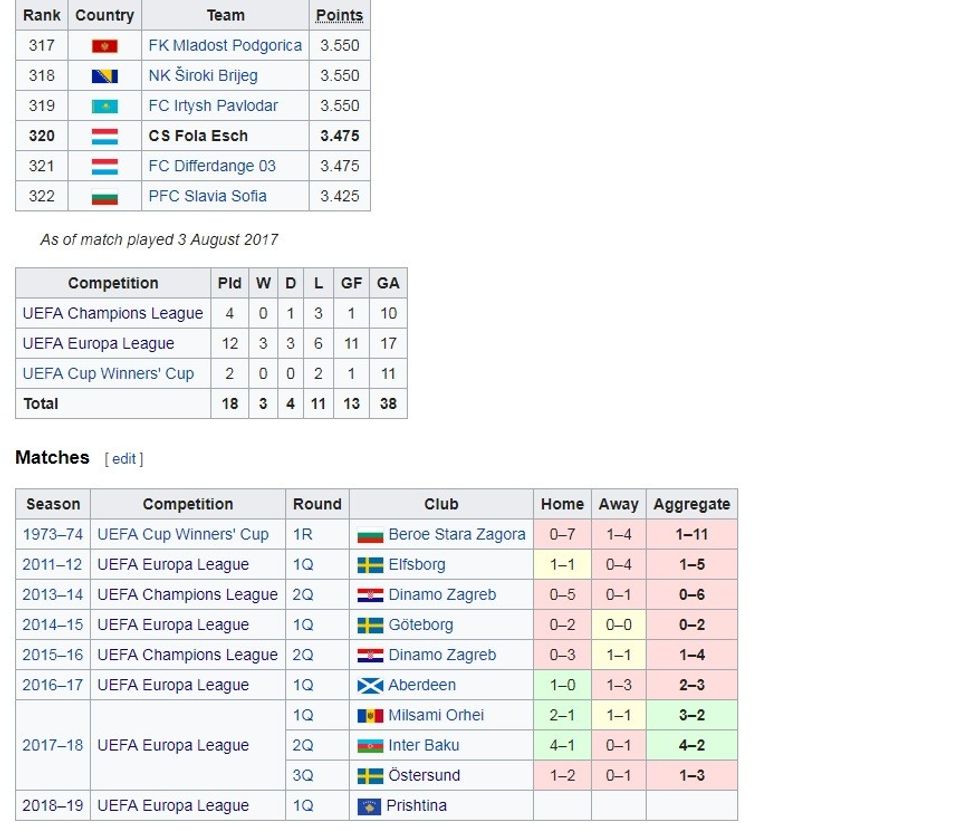Click the Elfsborg club link

416,565
